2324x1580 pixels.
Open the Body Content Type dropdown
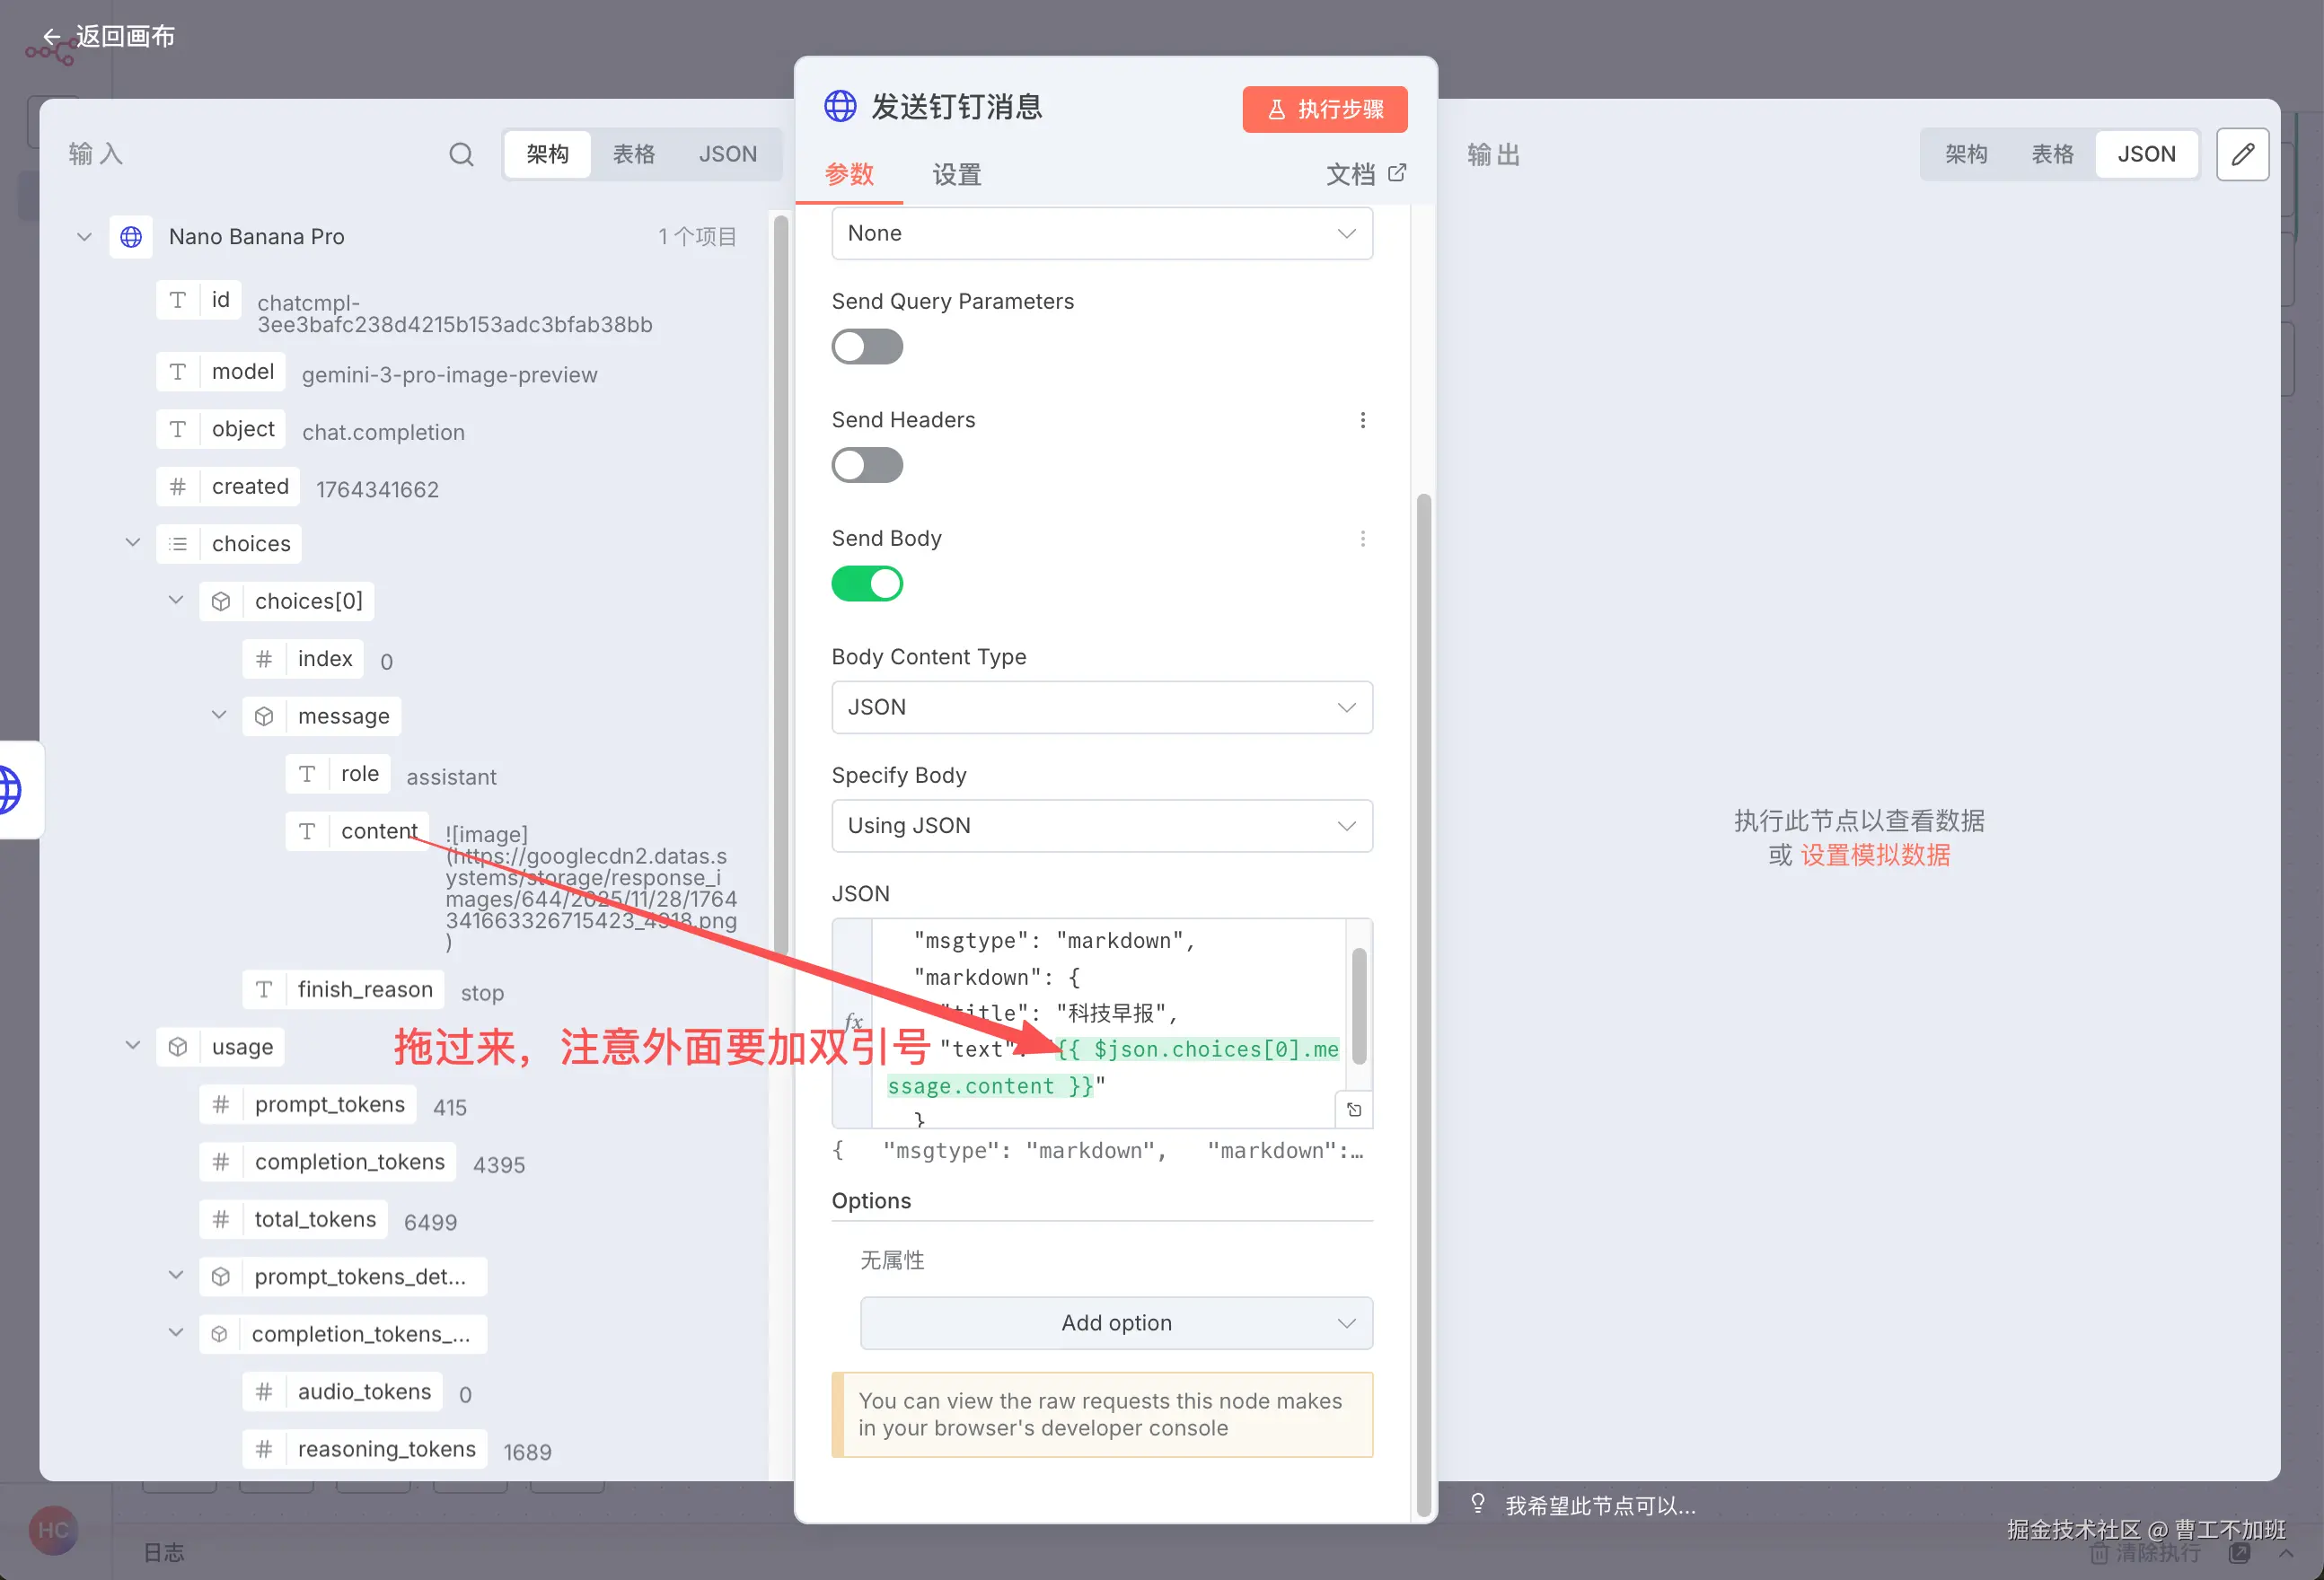point(1101,707)
